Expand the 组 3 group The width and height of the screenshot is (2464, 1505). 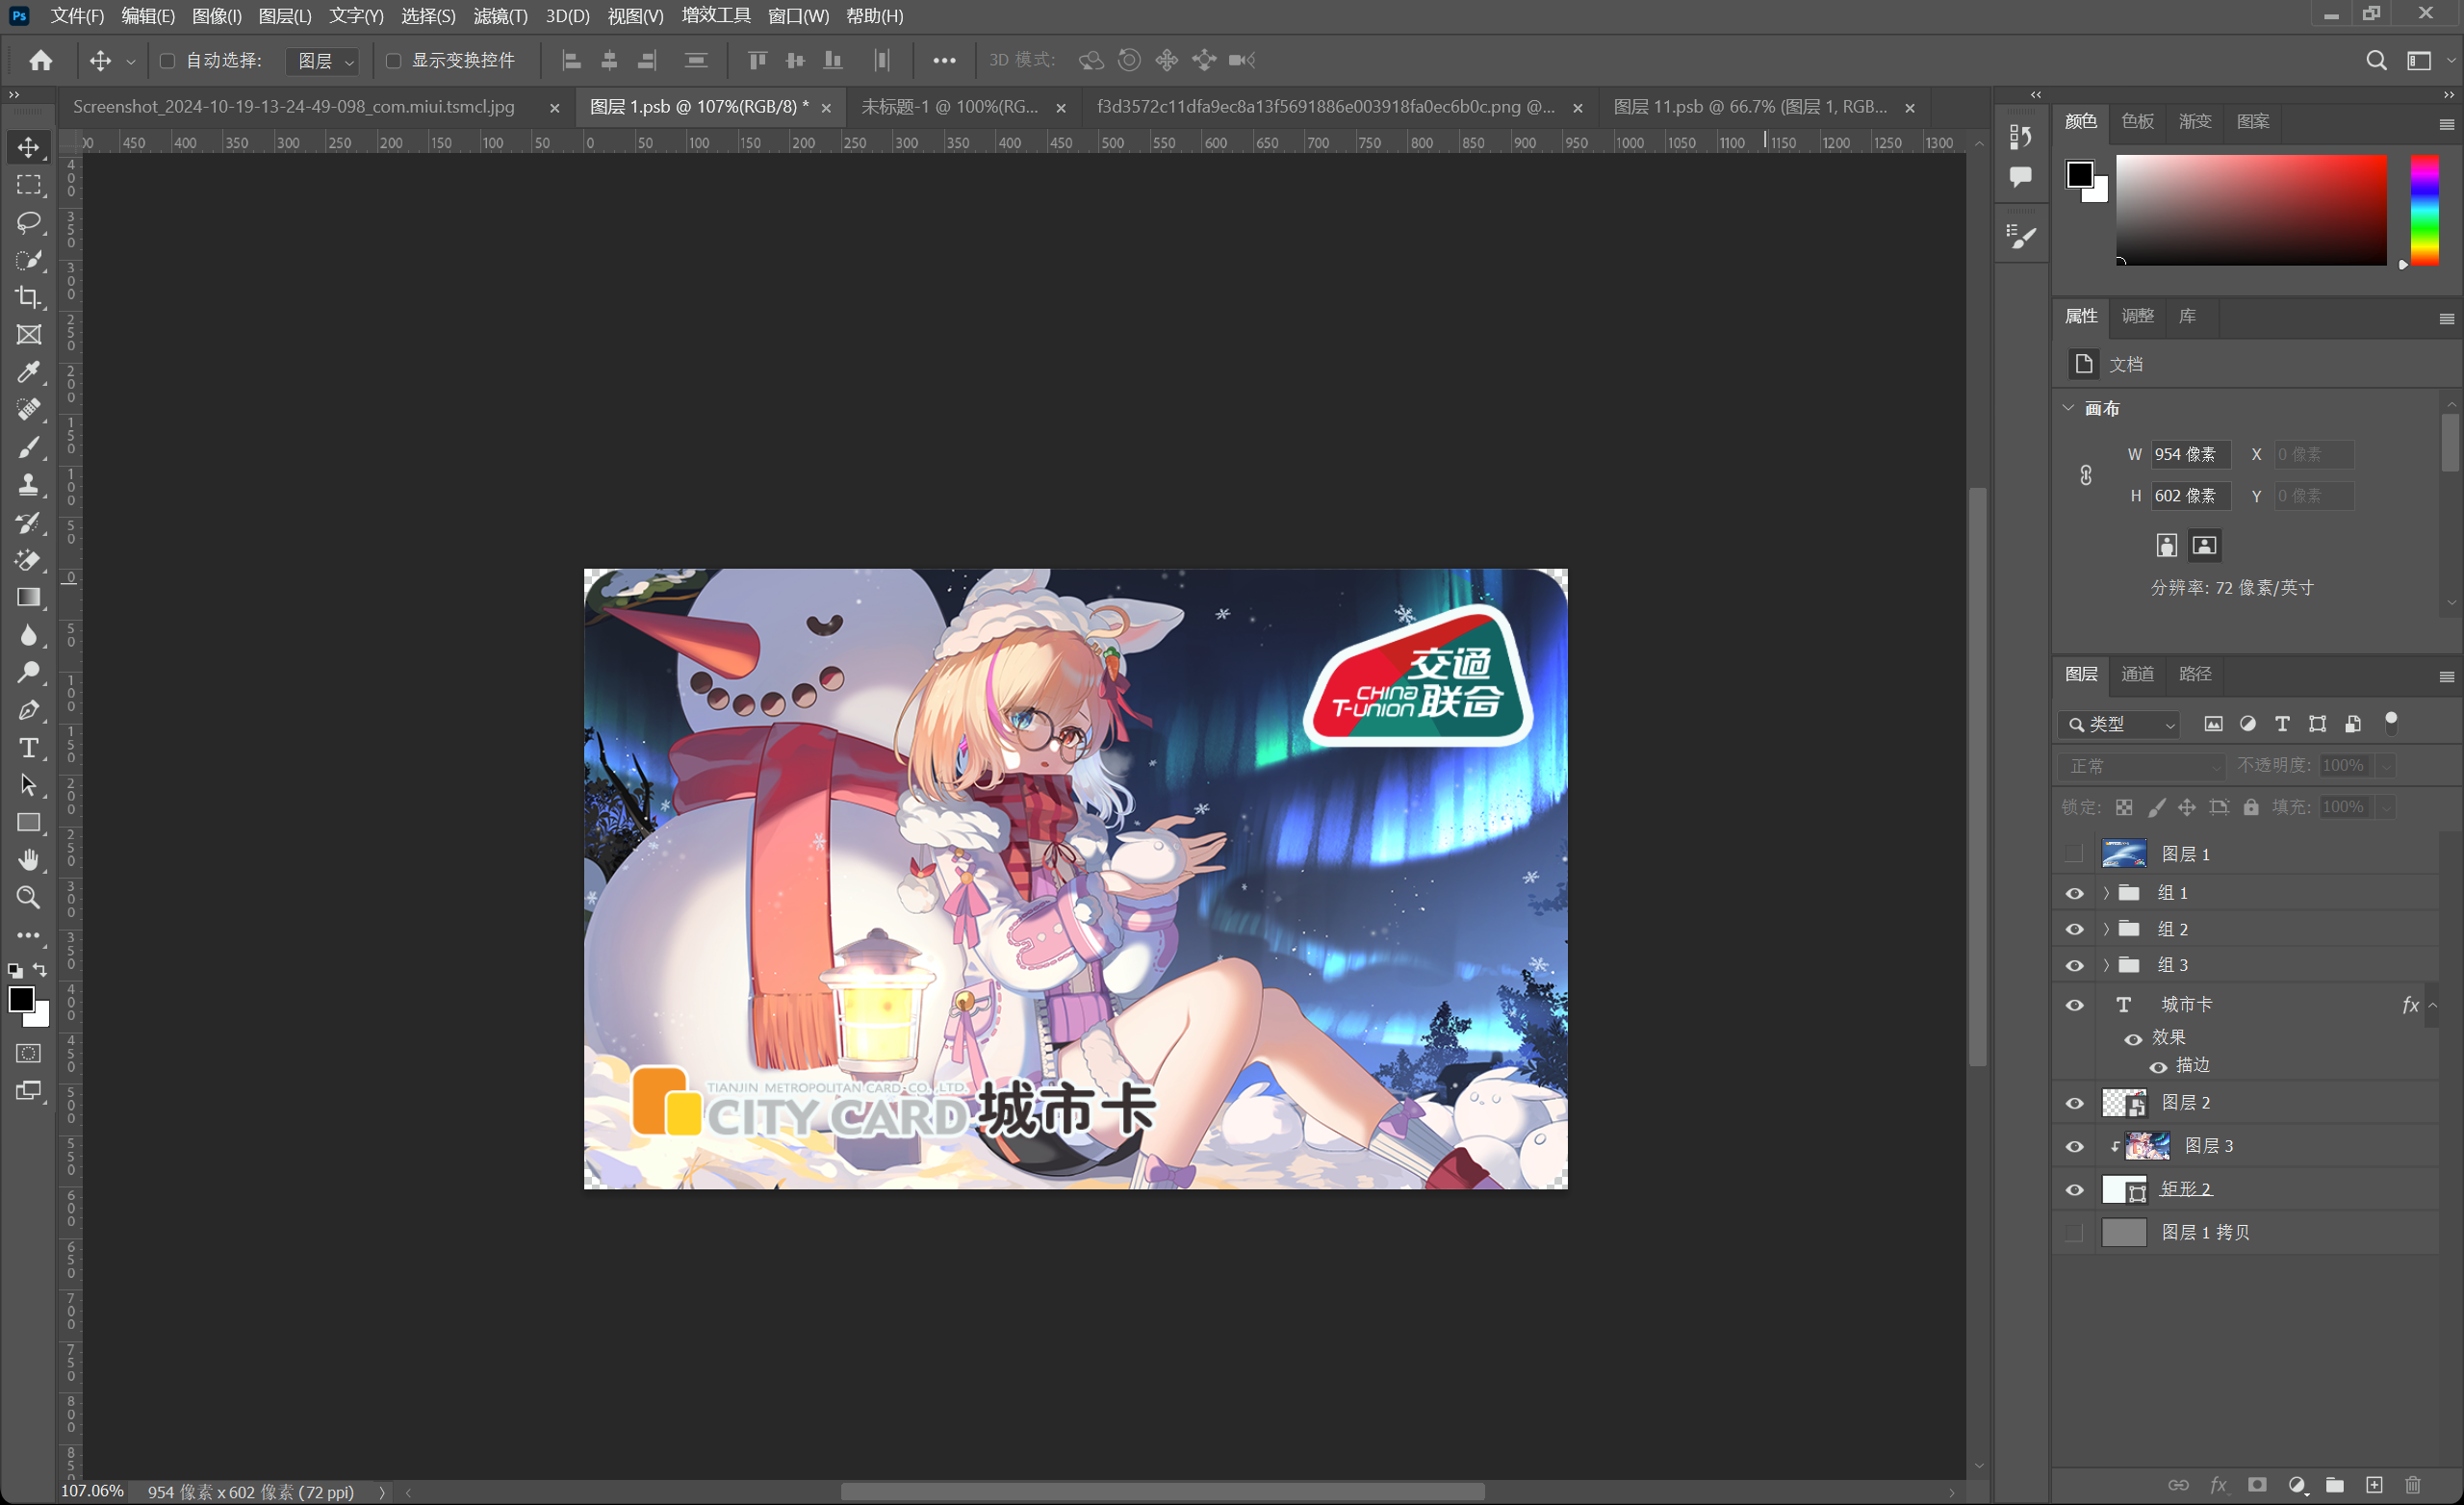[x=2106, y=965]
